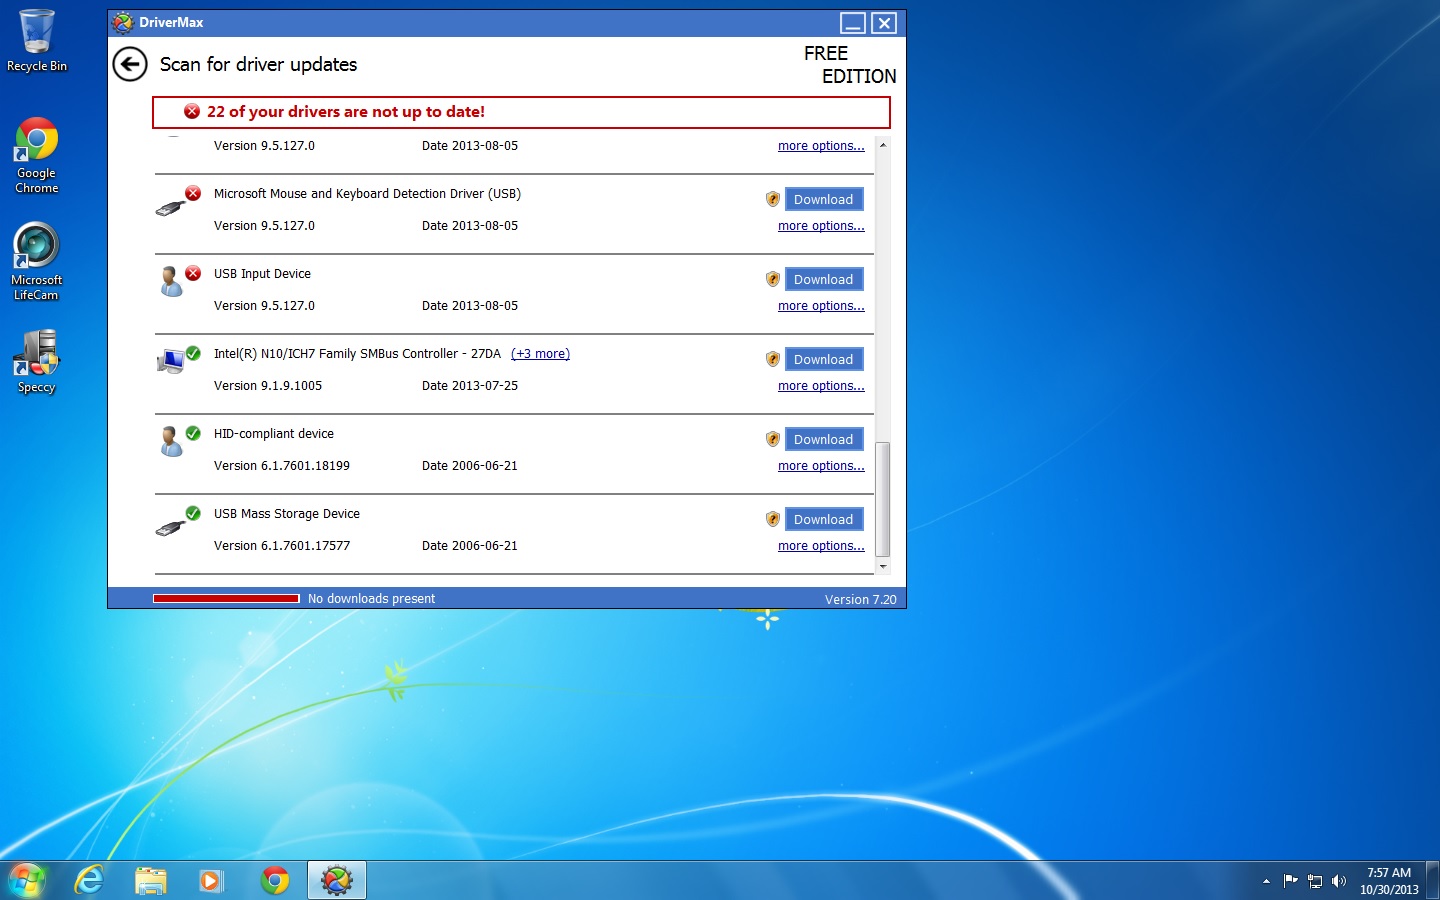Click the red download progress bar
The height and width of the screenshot is (900, 1440).
226,599
